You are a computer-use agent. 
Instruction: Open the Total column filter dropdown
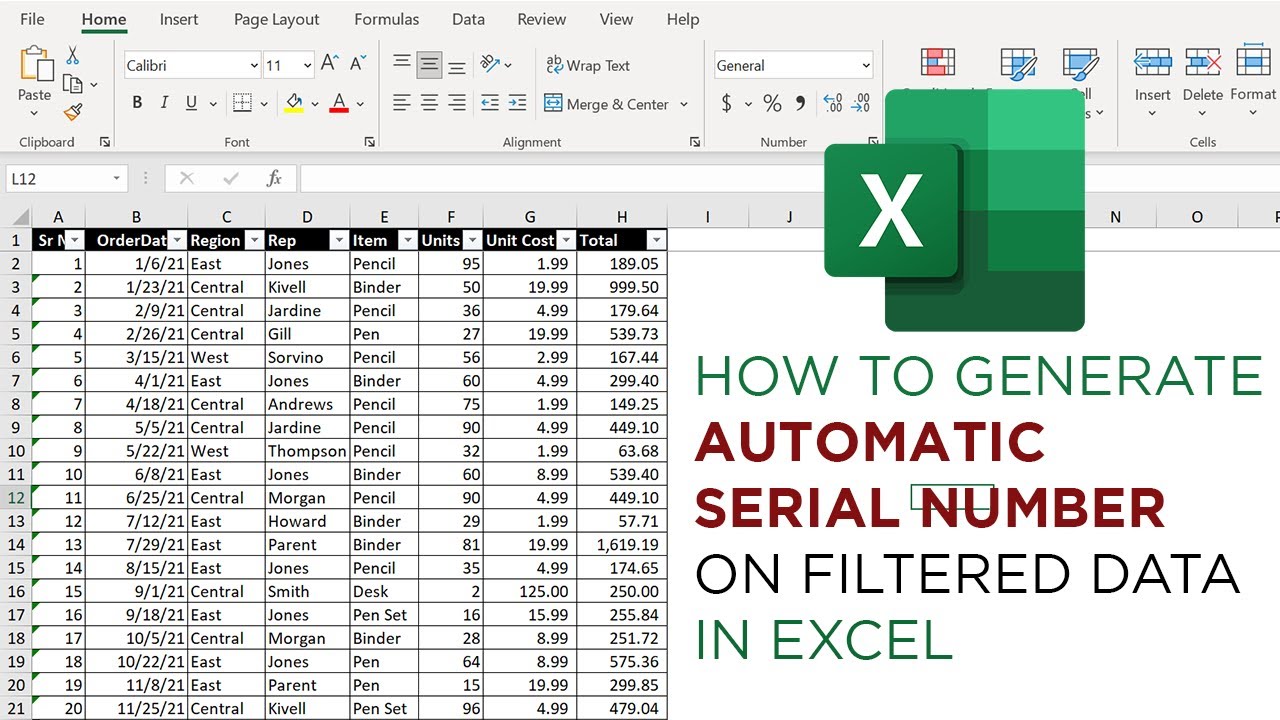click(656, 240)
